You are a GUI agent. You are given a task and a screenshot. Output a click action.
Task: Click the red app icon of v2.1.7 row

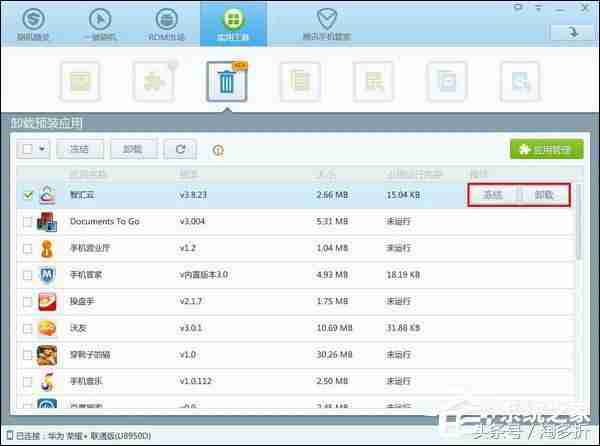point(47,301)
